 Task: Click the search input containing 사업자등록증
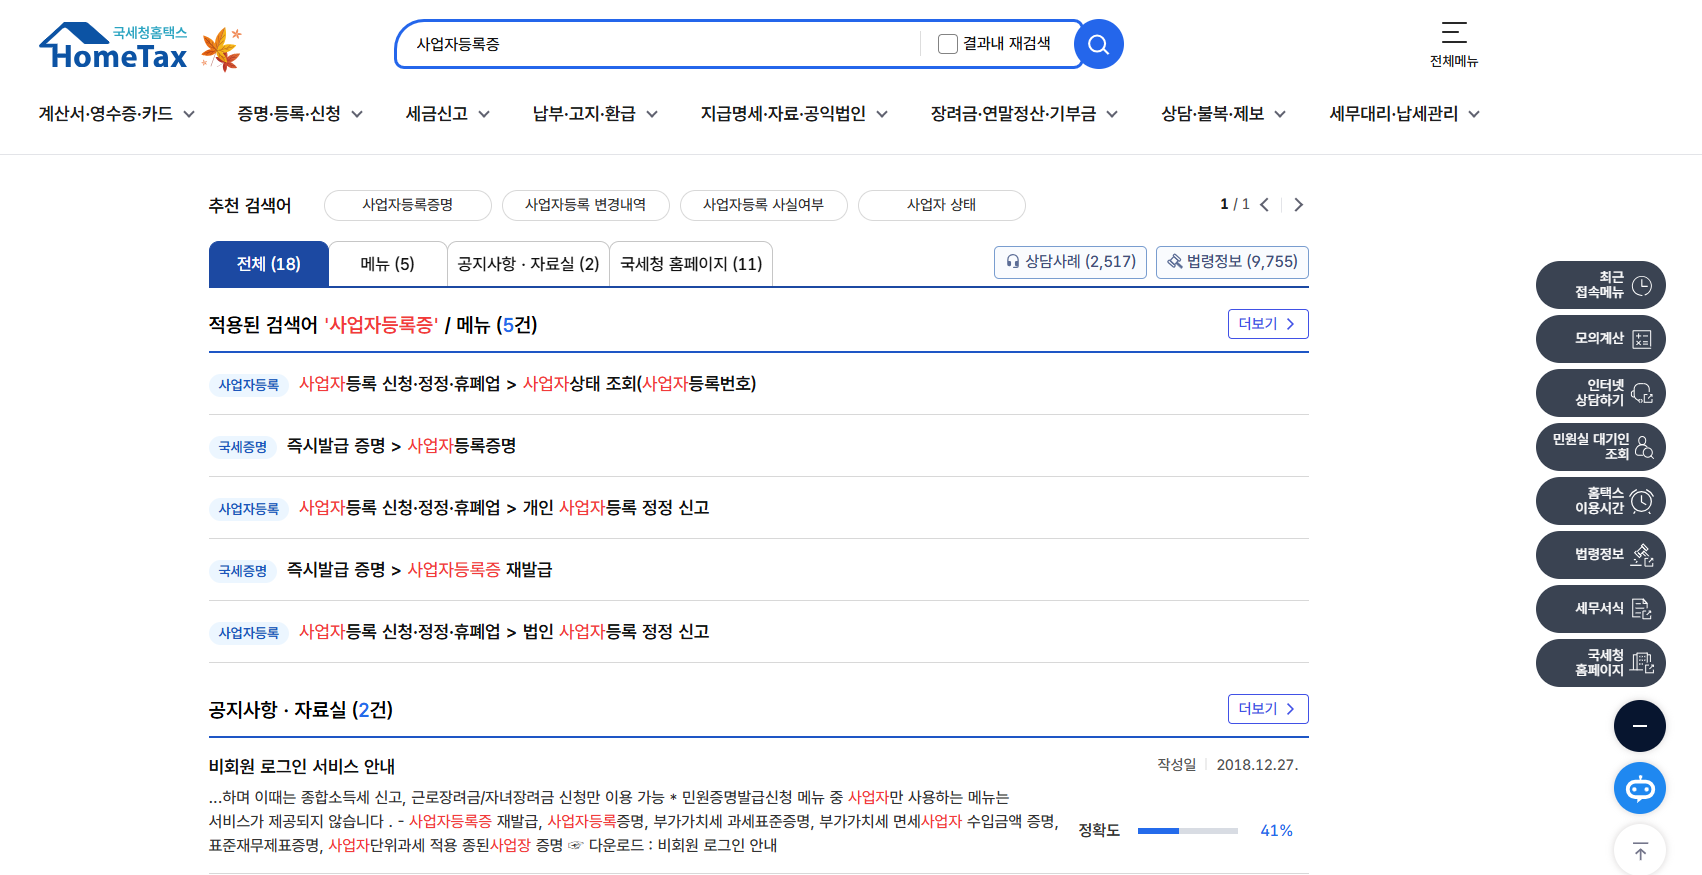pos(660,44)
